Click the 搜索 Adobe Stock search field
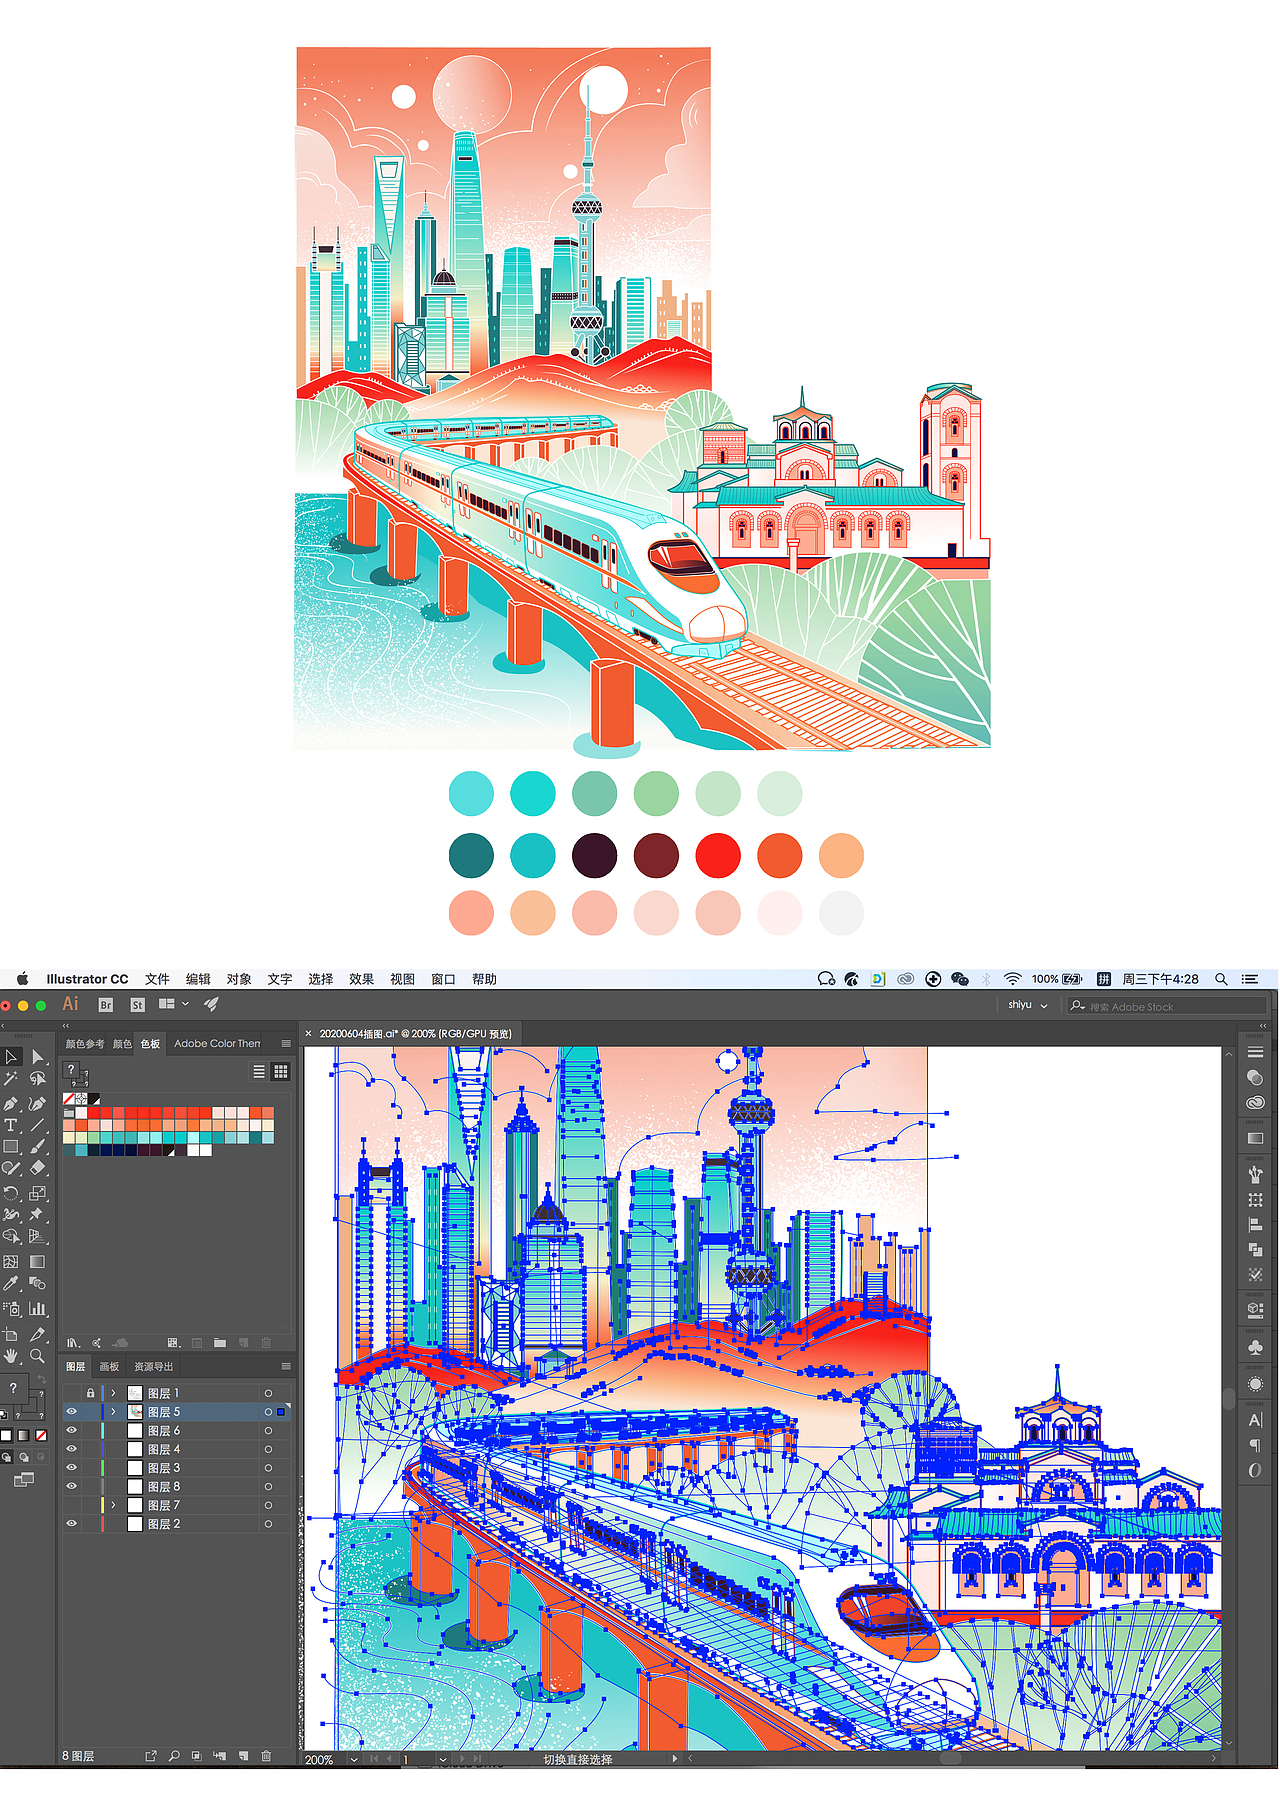The height and width of the screenshot is (1811, 1280). coord(1166,1006)
